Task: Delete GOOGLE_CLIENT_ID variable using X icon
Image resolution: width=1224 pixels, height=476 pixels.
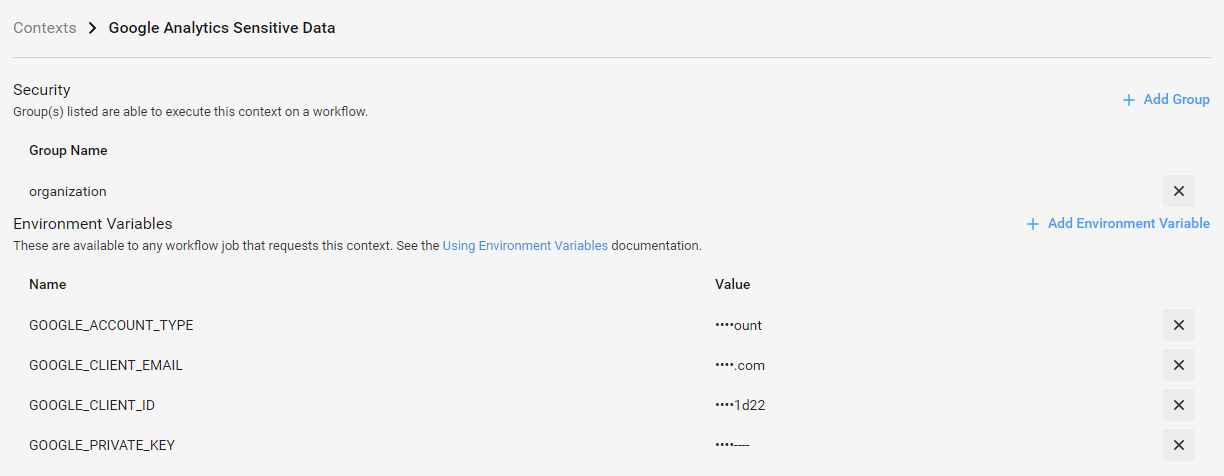Action: [1178, 405]
